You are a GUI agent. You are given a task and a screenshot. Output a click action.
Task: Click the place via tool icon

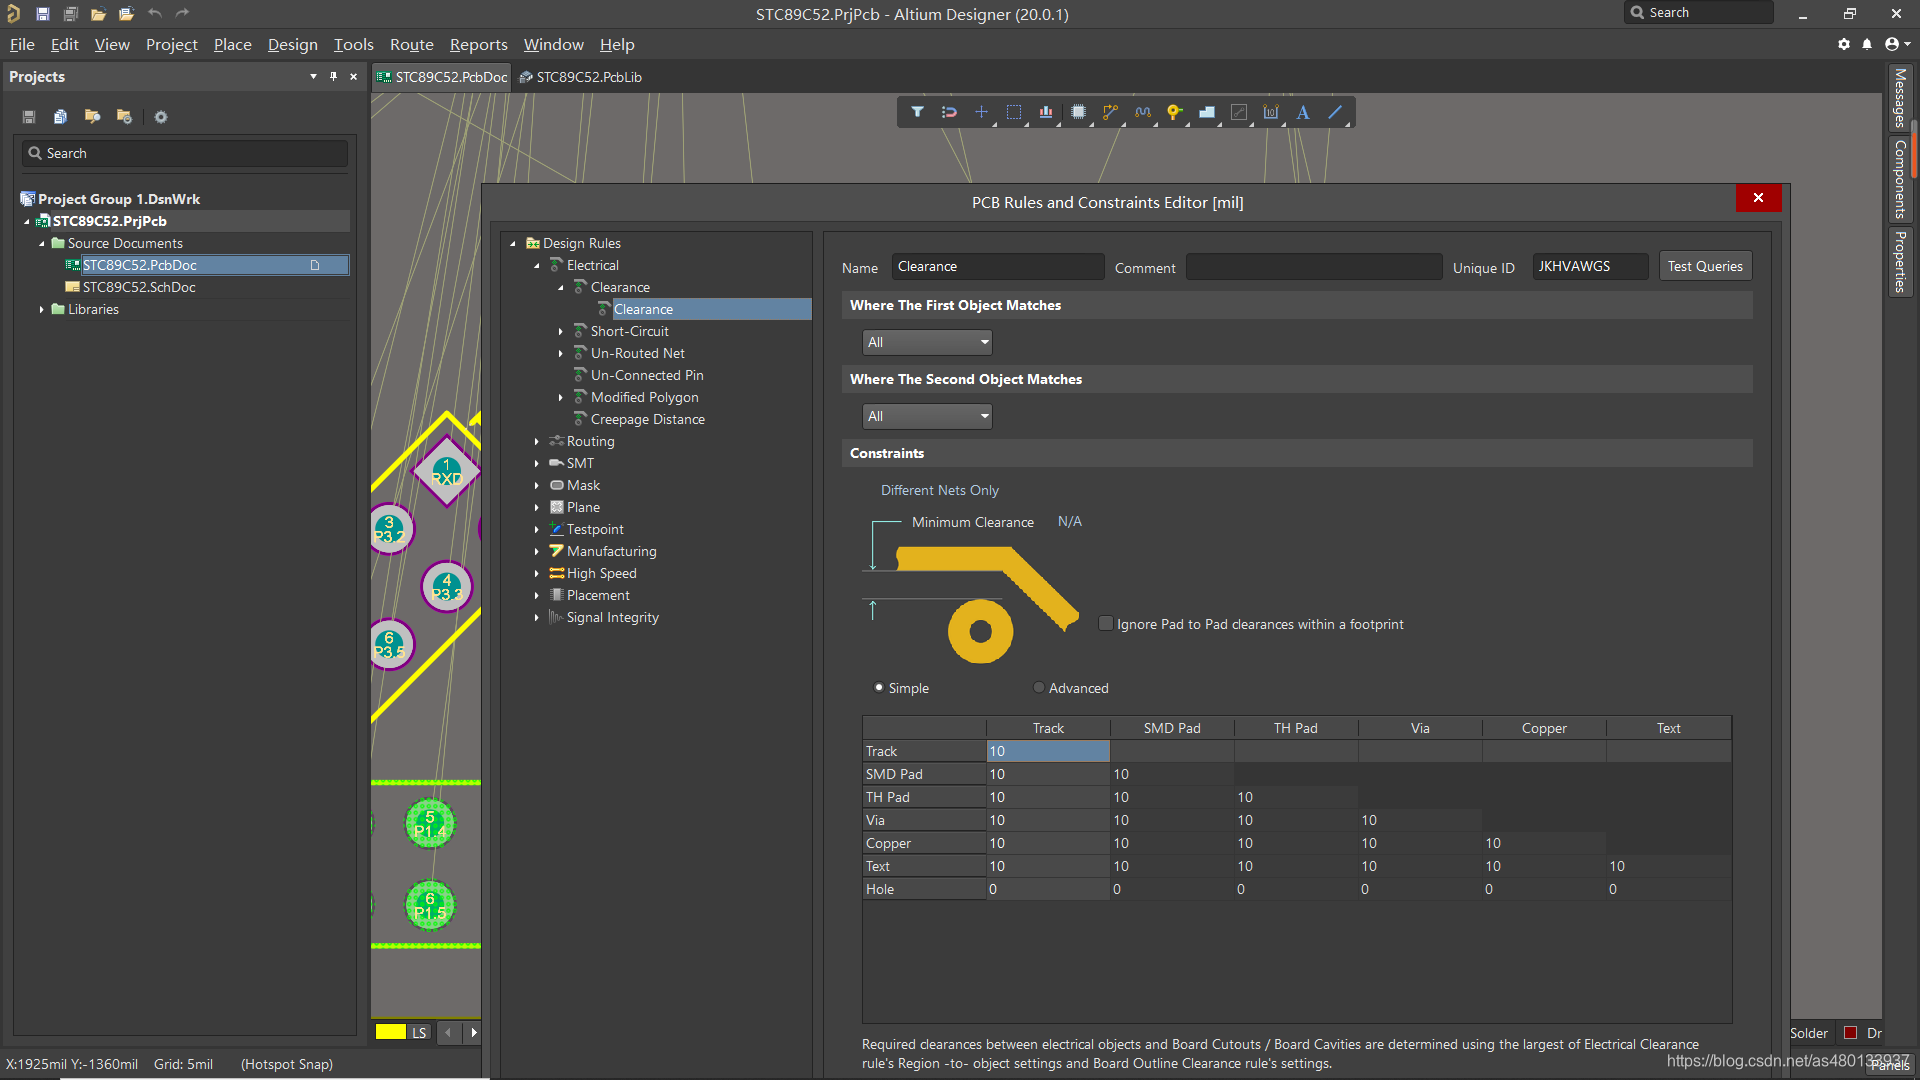point(1174,112)
